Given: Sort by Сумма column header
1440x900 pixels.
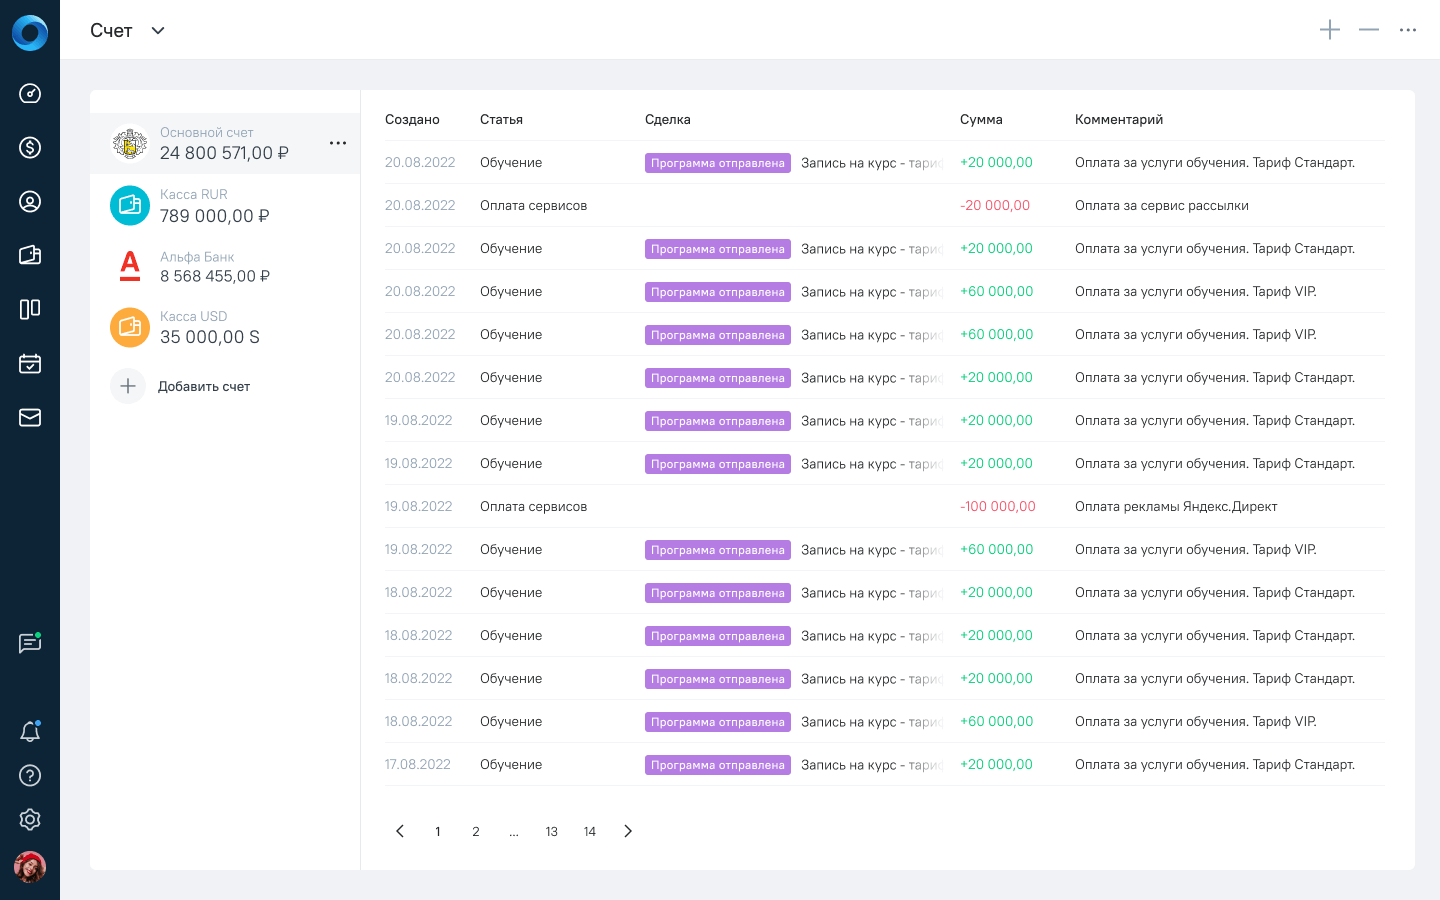Looking at the screenshot, I should (981, 119).
